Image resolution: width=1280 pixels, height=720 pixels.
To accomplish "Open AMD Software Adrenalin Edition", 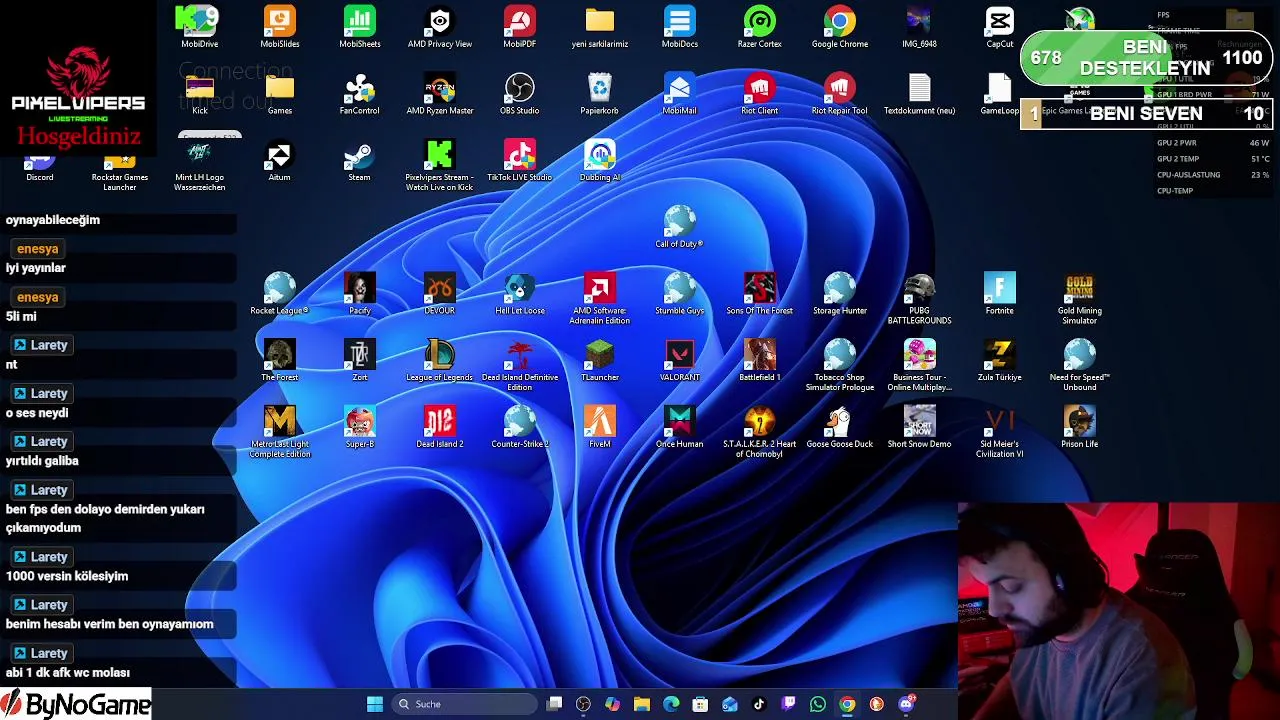I will point(600,299).
